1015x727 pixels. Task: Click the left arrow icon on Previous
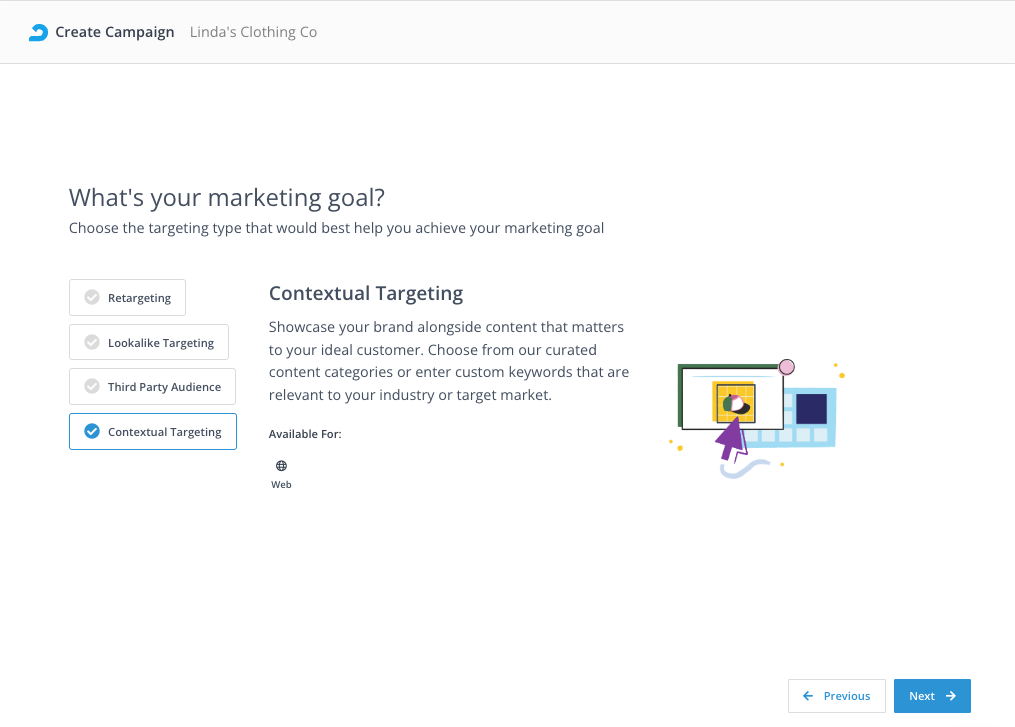[808, 696]
